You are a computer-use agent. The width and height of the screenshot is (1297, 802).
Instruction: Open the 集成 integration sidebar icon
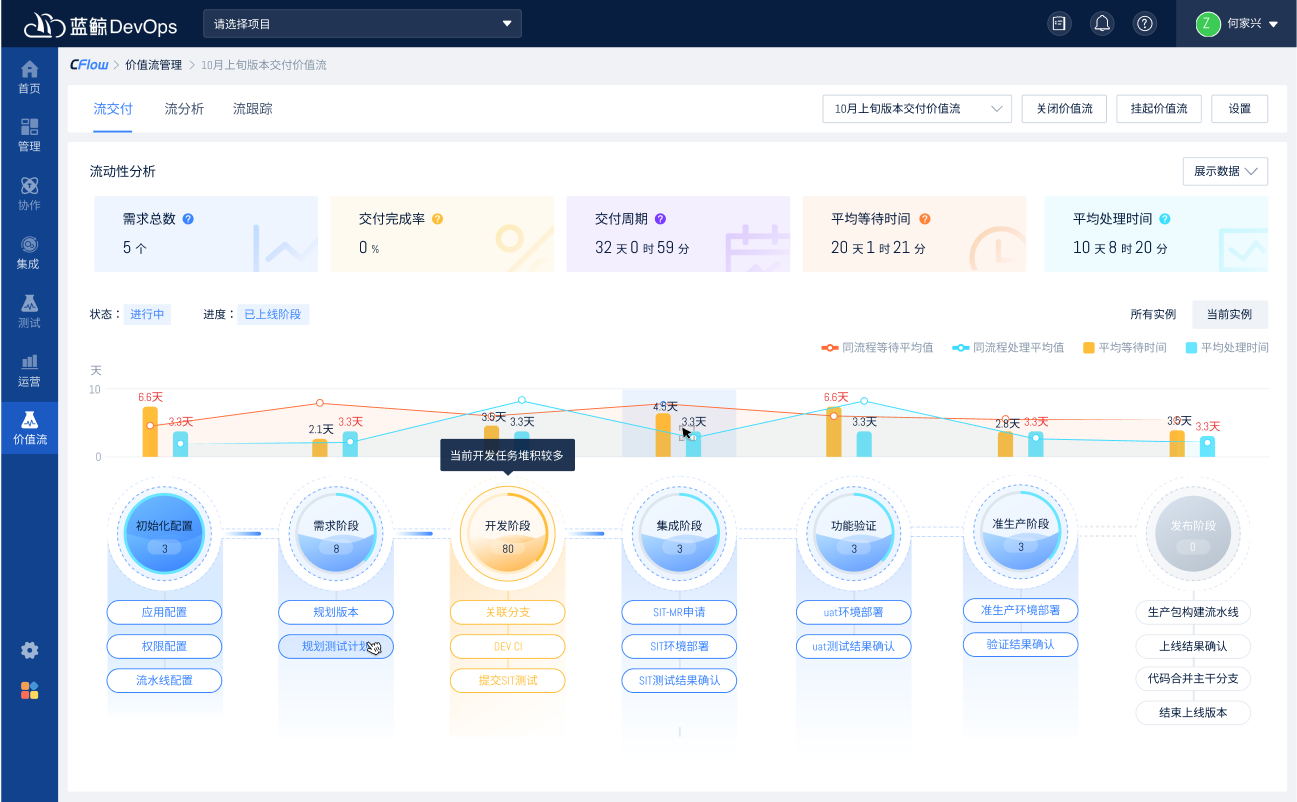click(29, 252)
